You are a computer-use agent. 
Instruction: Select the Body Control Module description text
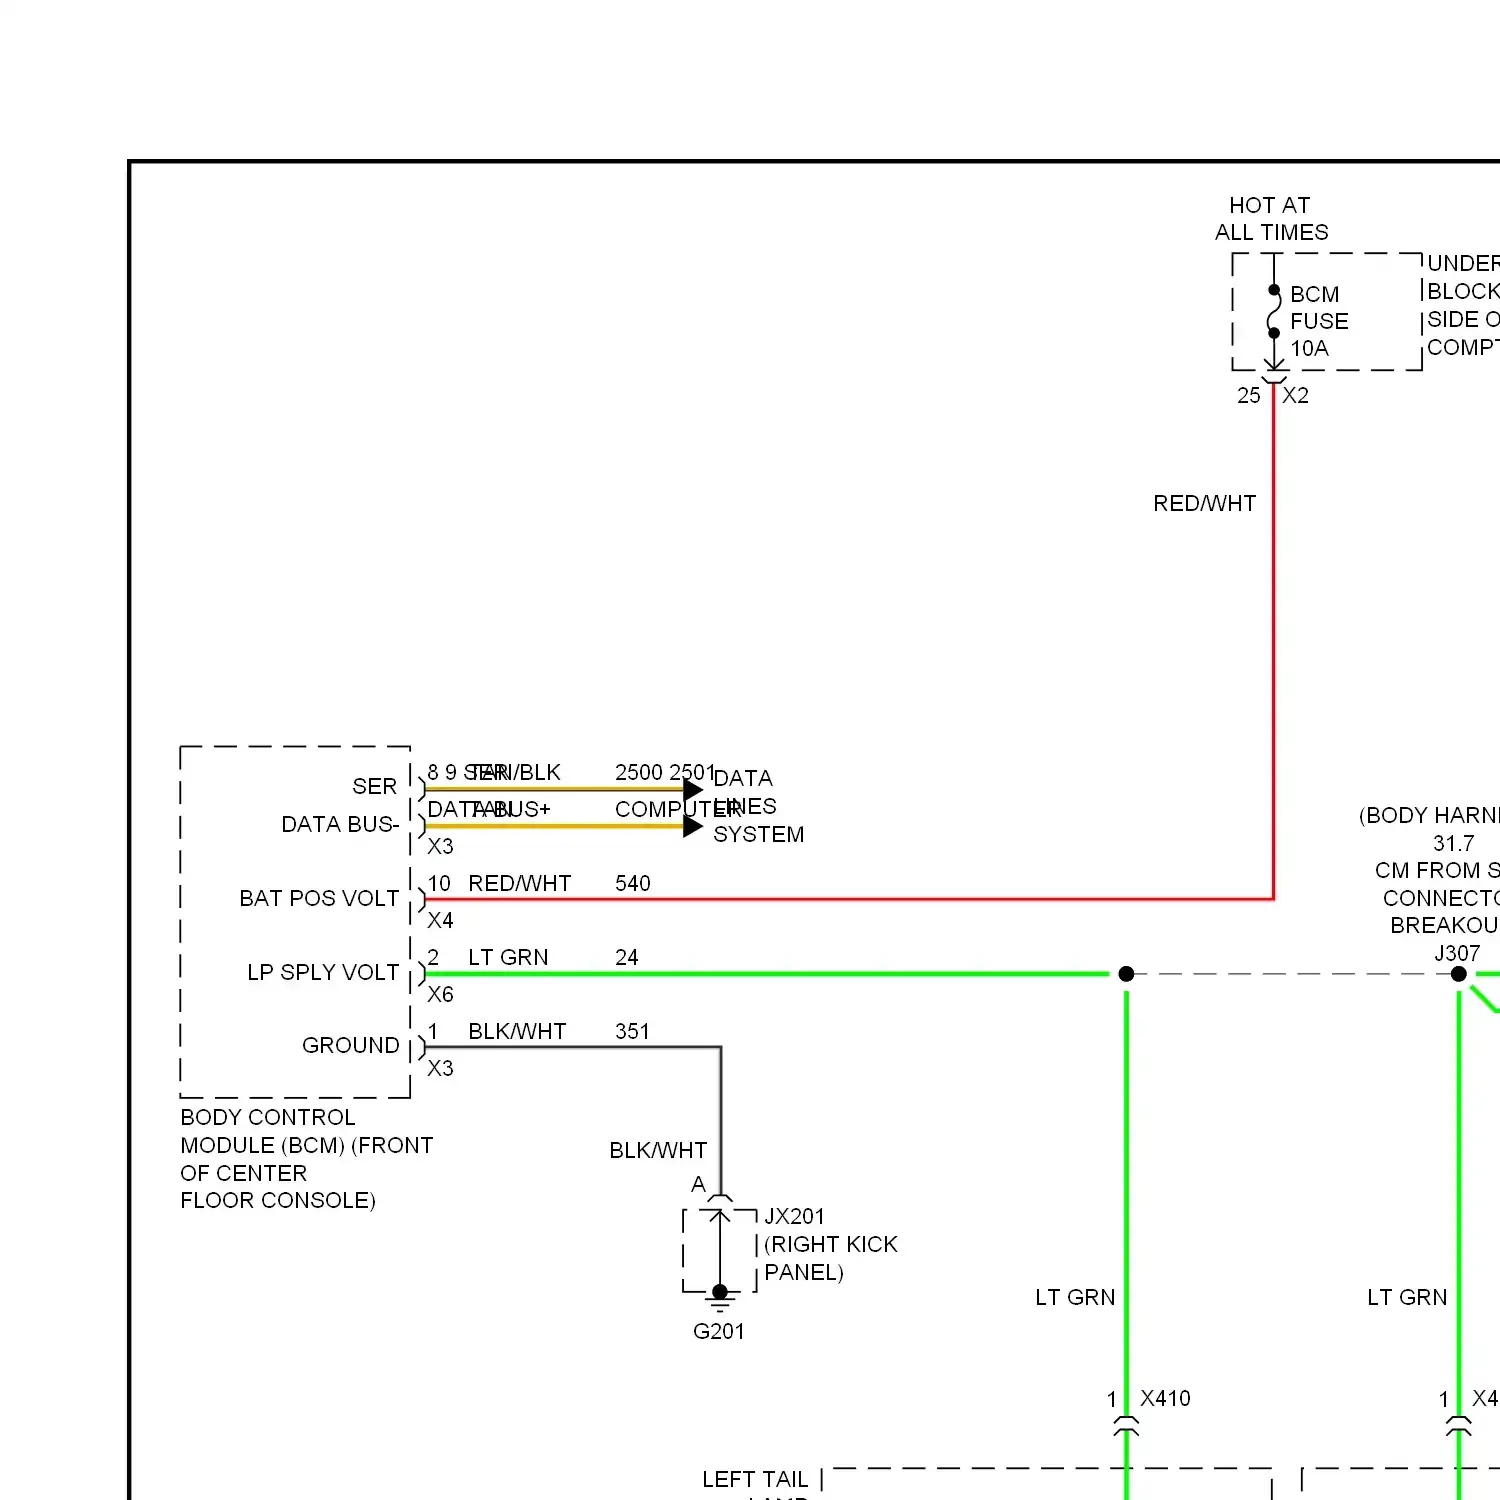pos(306,1158)
